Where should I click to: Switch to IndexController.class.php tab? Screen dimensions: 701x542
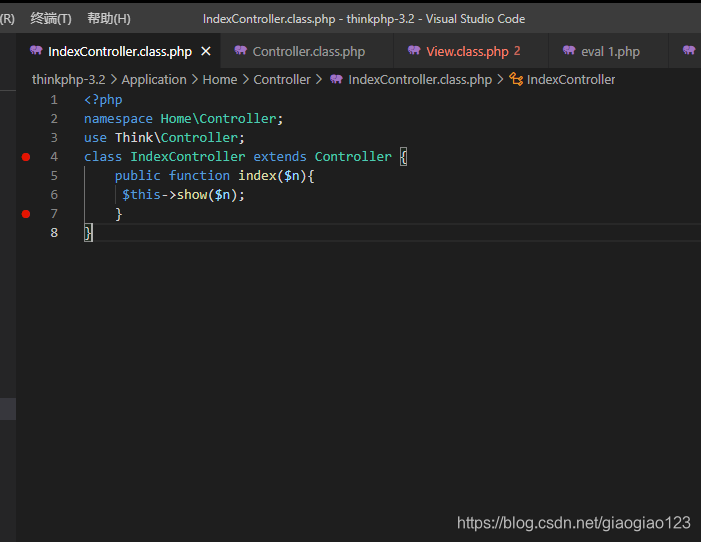coord(120,51)
